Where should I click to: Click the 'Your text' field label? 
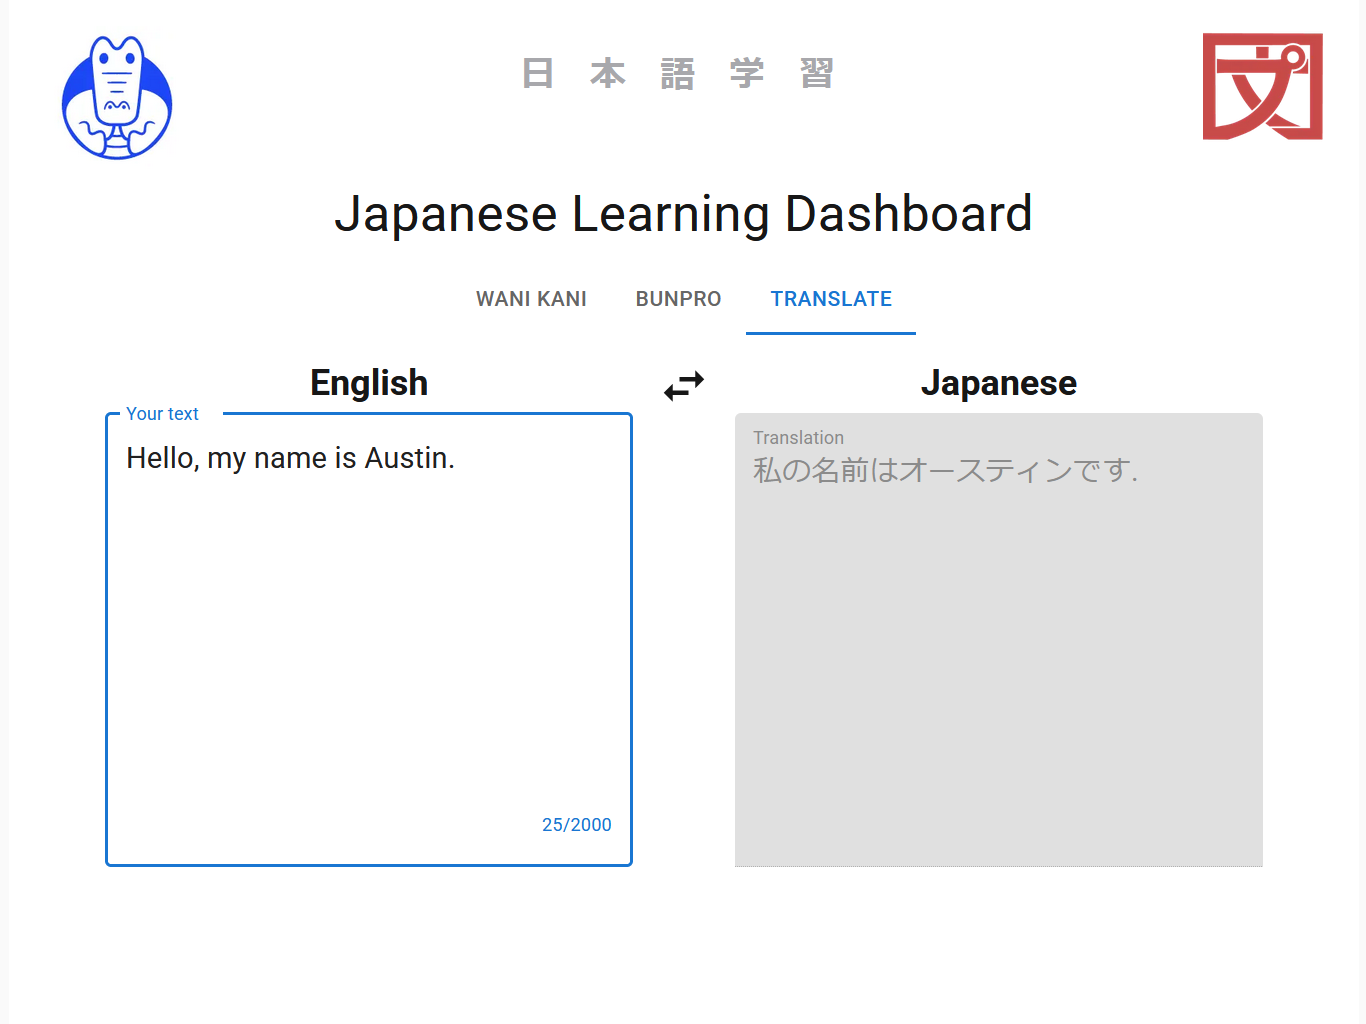tap(162, 414)
